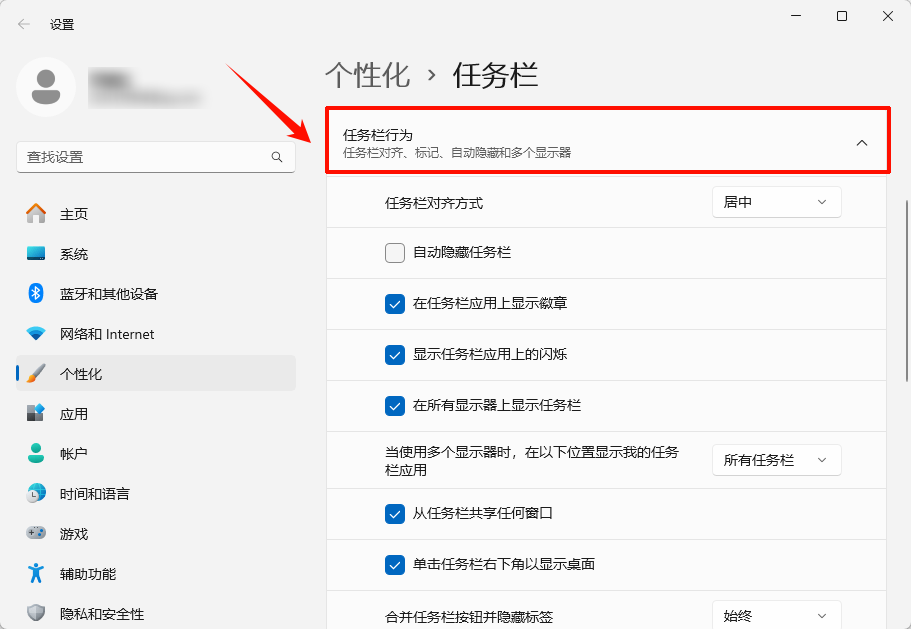Open the 所有任务栏 dropdown
The image size is (911, 629).
coord(776,459)
